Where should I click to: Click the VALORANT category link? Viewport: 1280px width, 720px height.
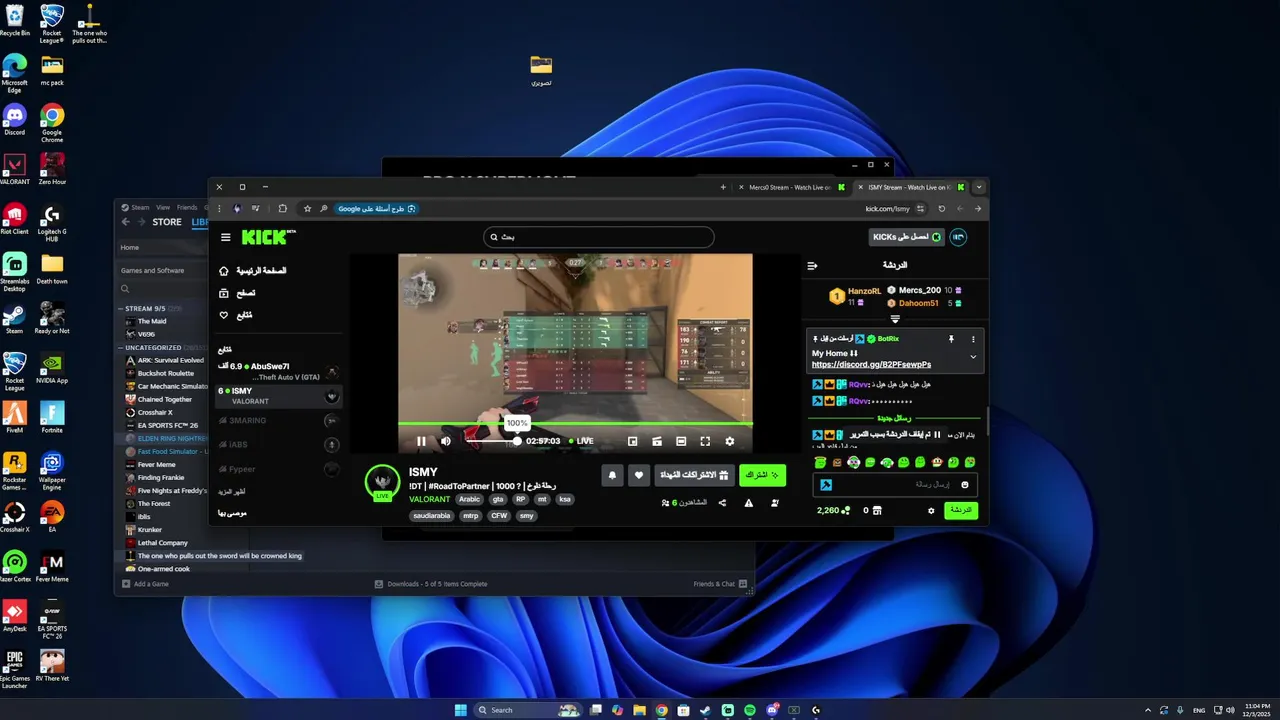429,499
